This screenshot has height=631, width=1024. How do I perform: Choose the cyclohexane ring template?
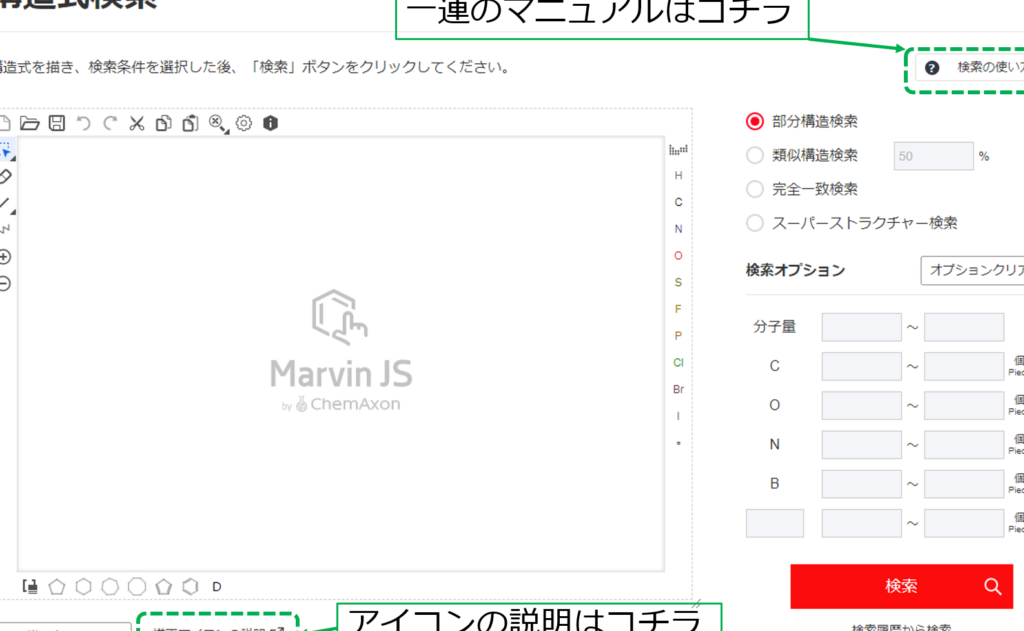click(84, 587)
